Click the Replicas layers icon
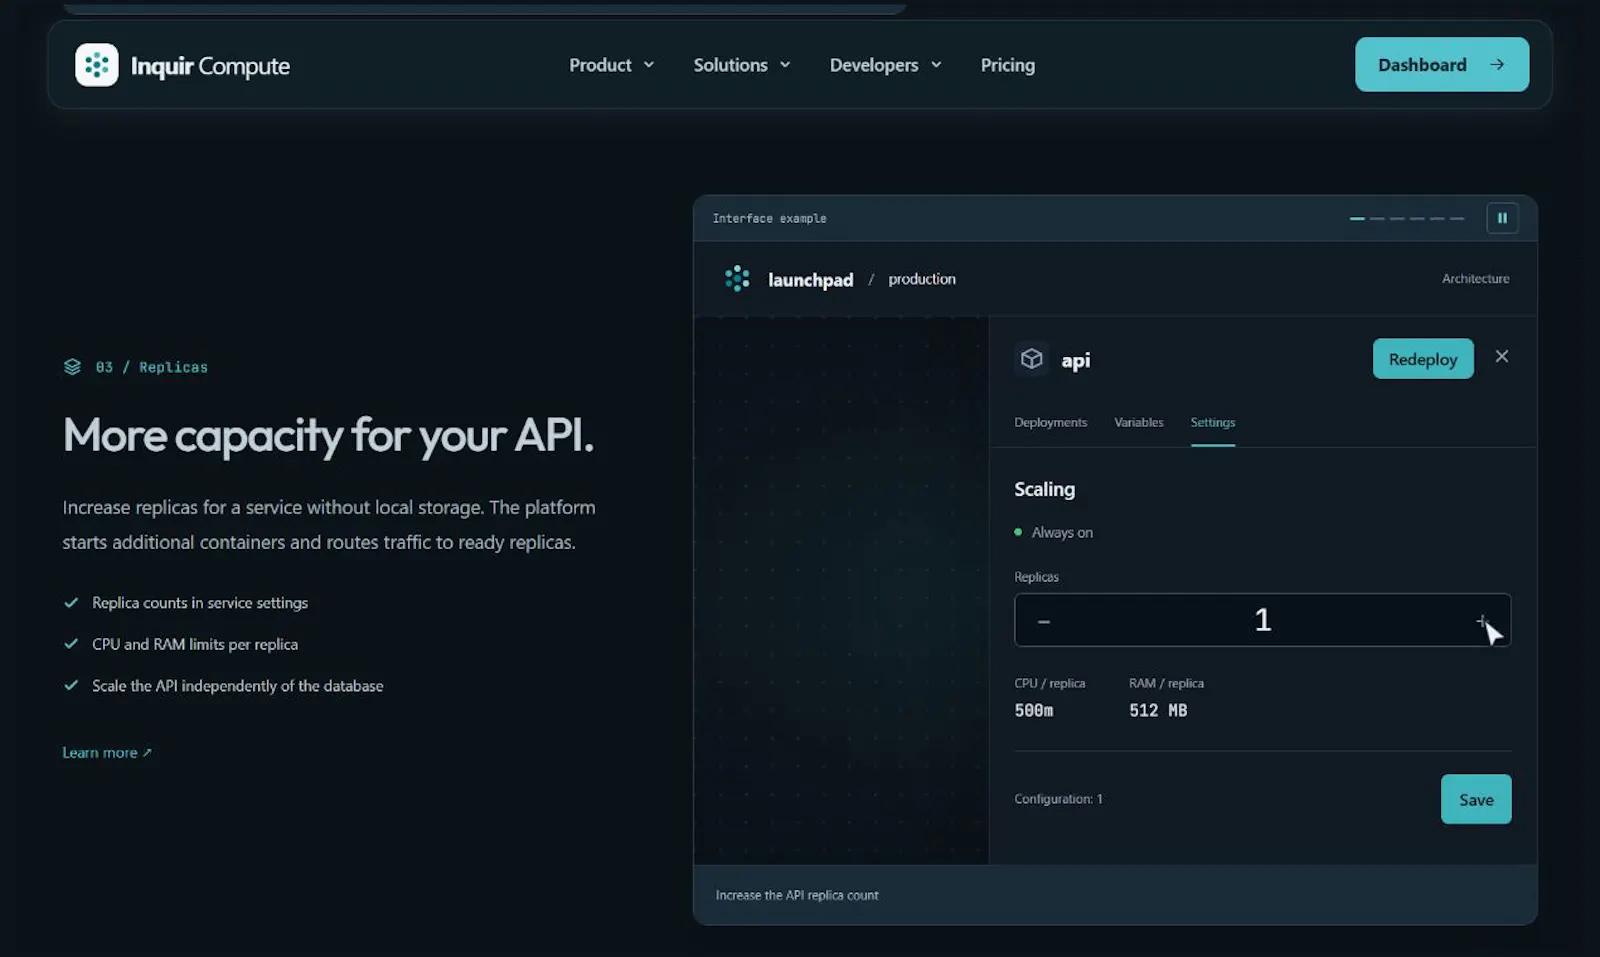 click(x=72, y=367)
